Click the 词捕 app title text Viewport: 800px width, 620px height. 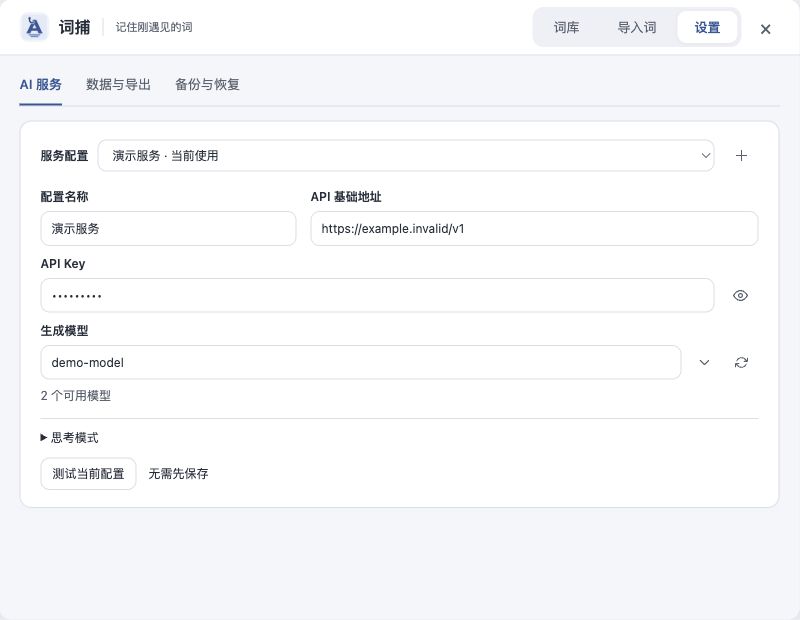click(x=74, y=27)
